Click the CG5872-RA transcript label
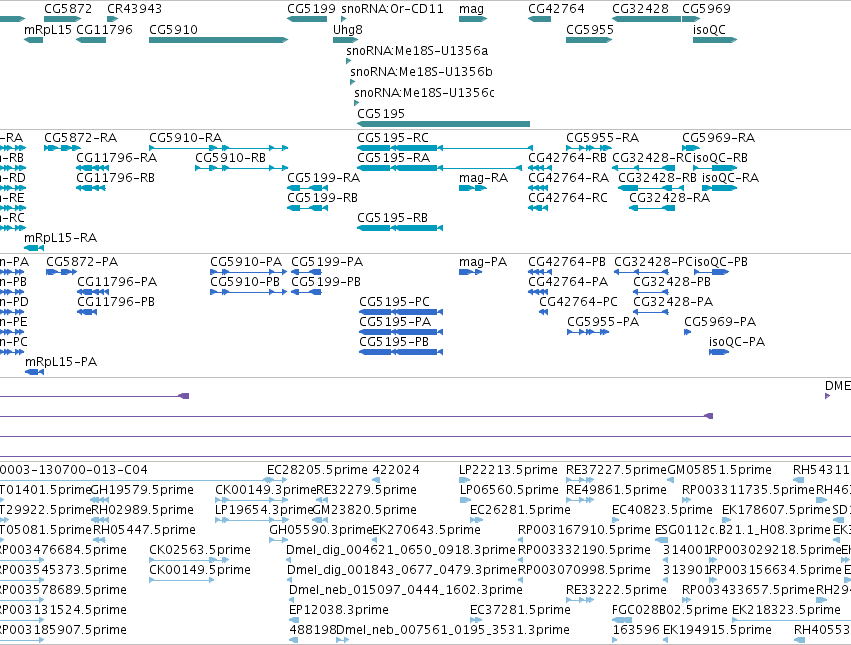 pyautogui.click(x=80, y=138)
